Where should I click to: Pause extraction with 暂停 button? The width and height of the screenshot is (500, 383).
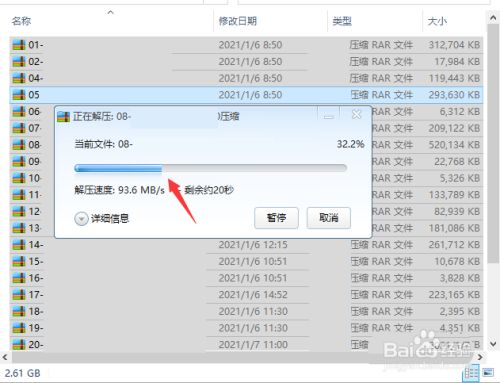pyautogui.click(x=276, y=218)
